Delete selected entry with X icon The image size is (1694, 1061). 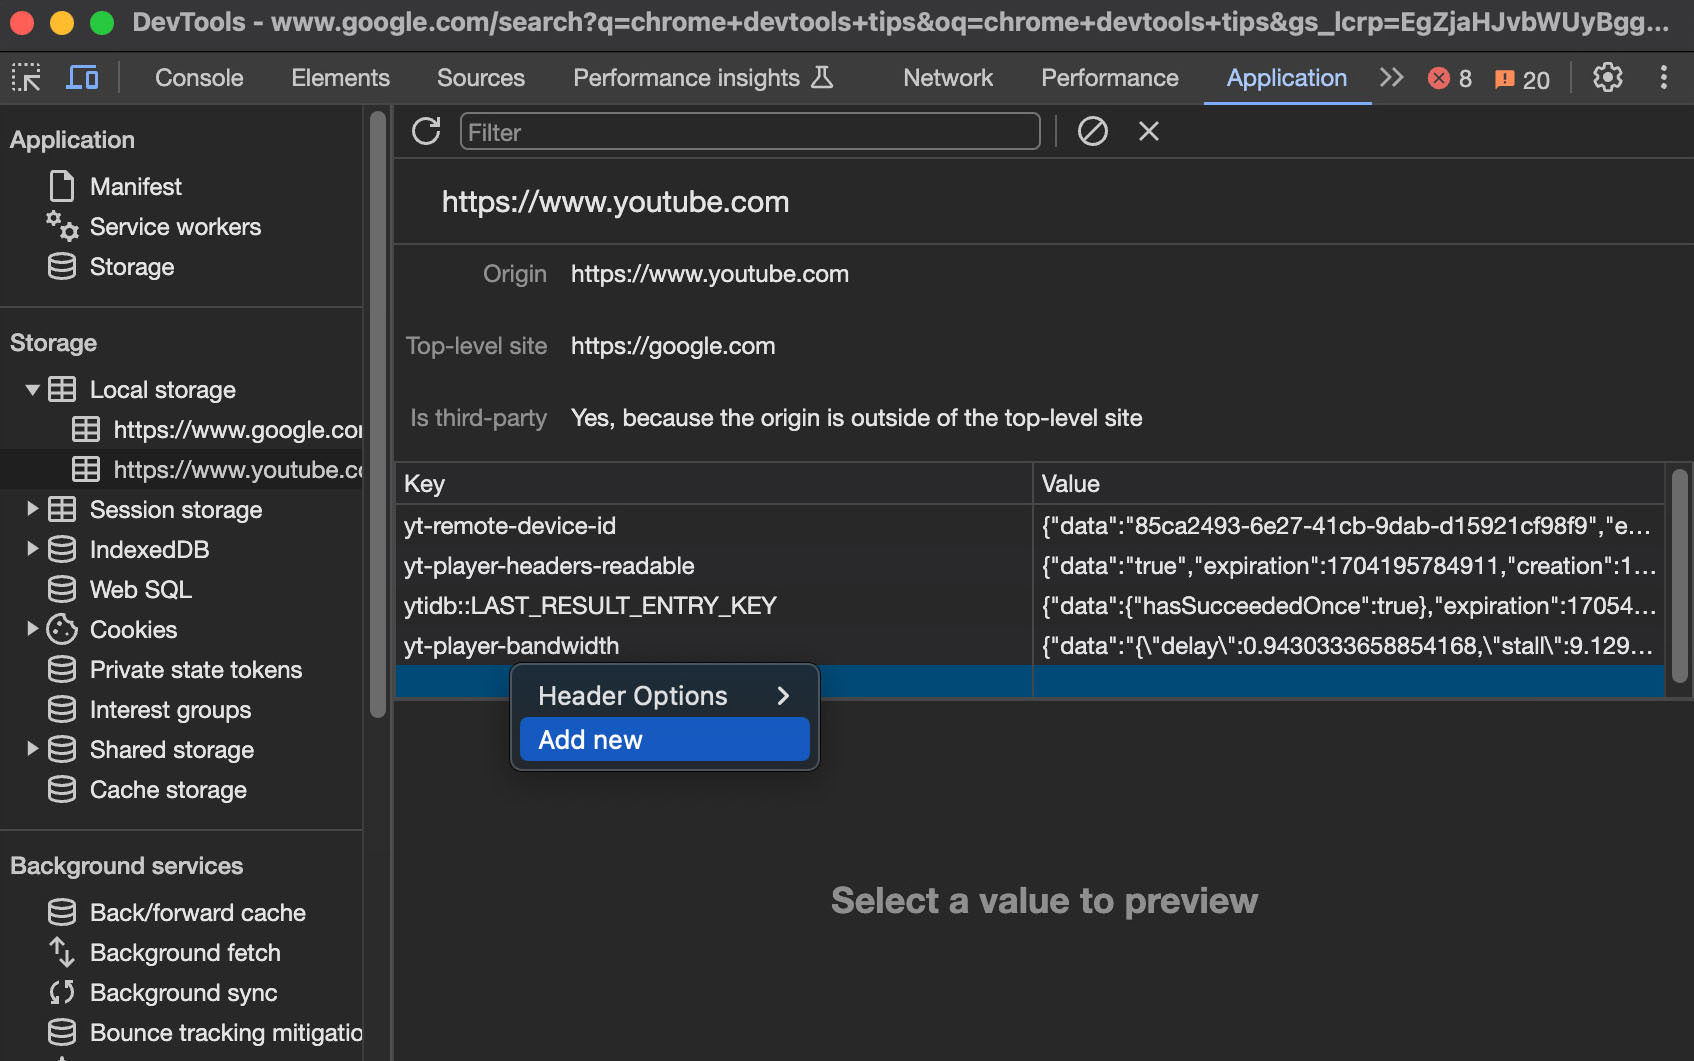[x=1149, y=131]
